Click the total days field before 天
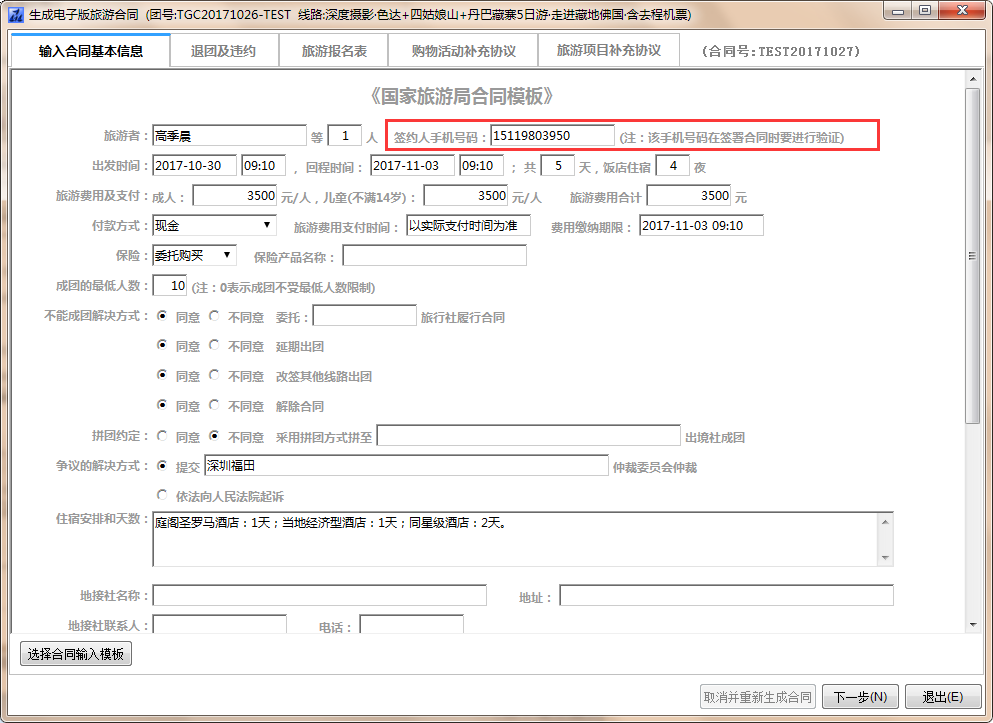Screen dimensions: 993x723 [x=558, y=166]
